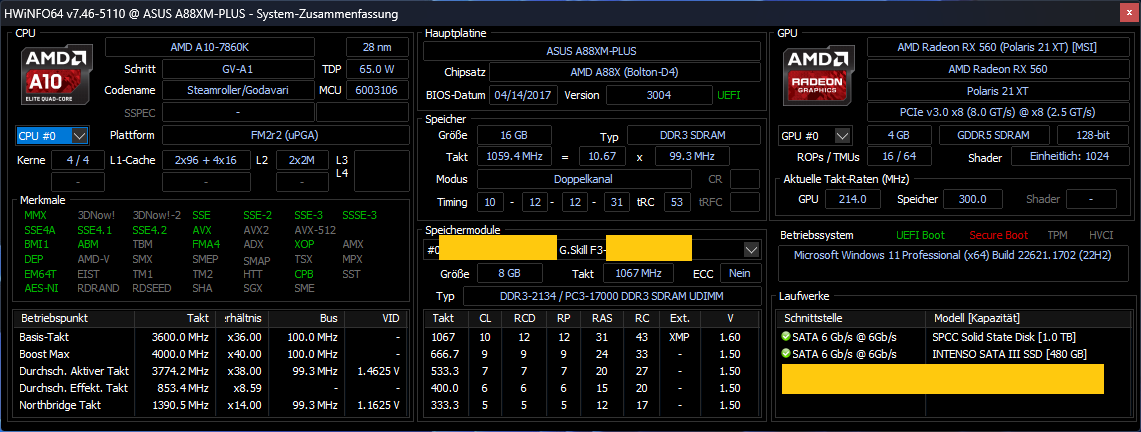
Task: Click the tRC value 53
Action: pos(677,201)
